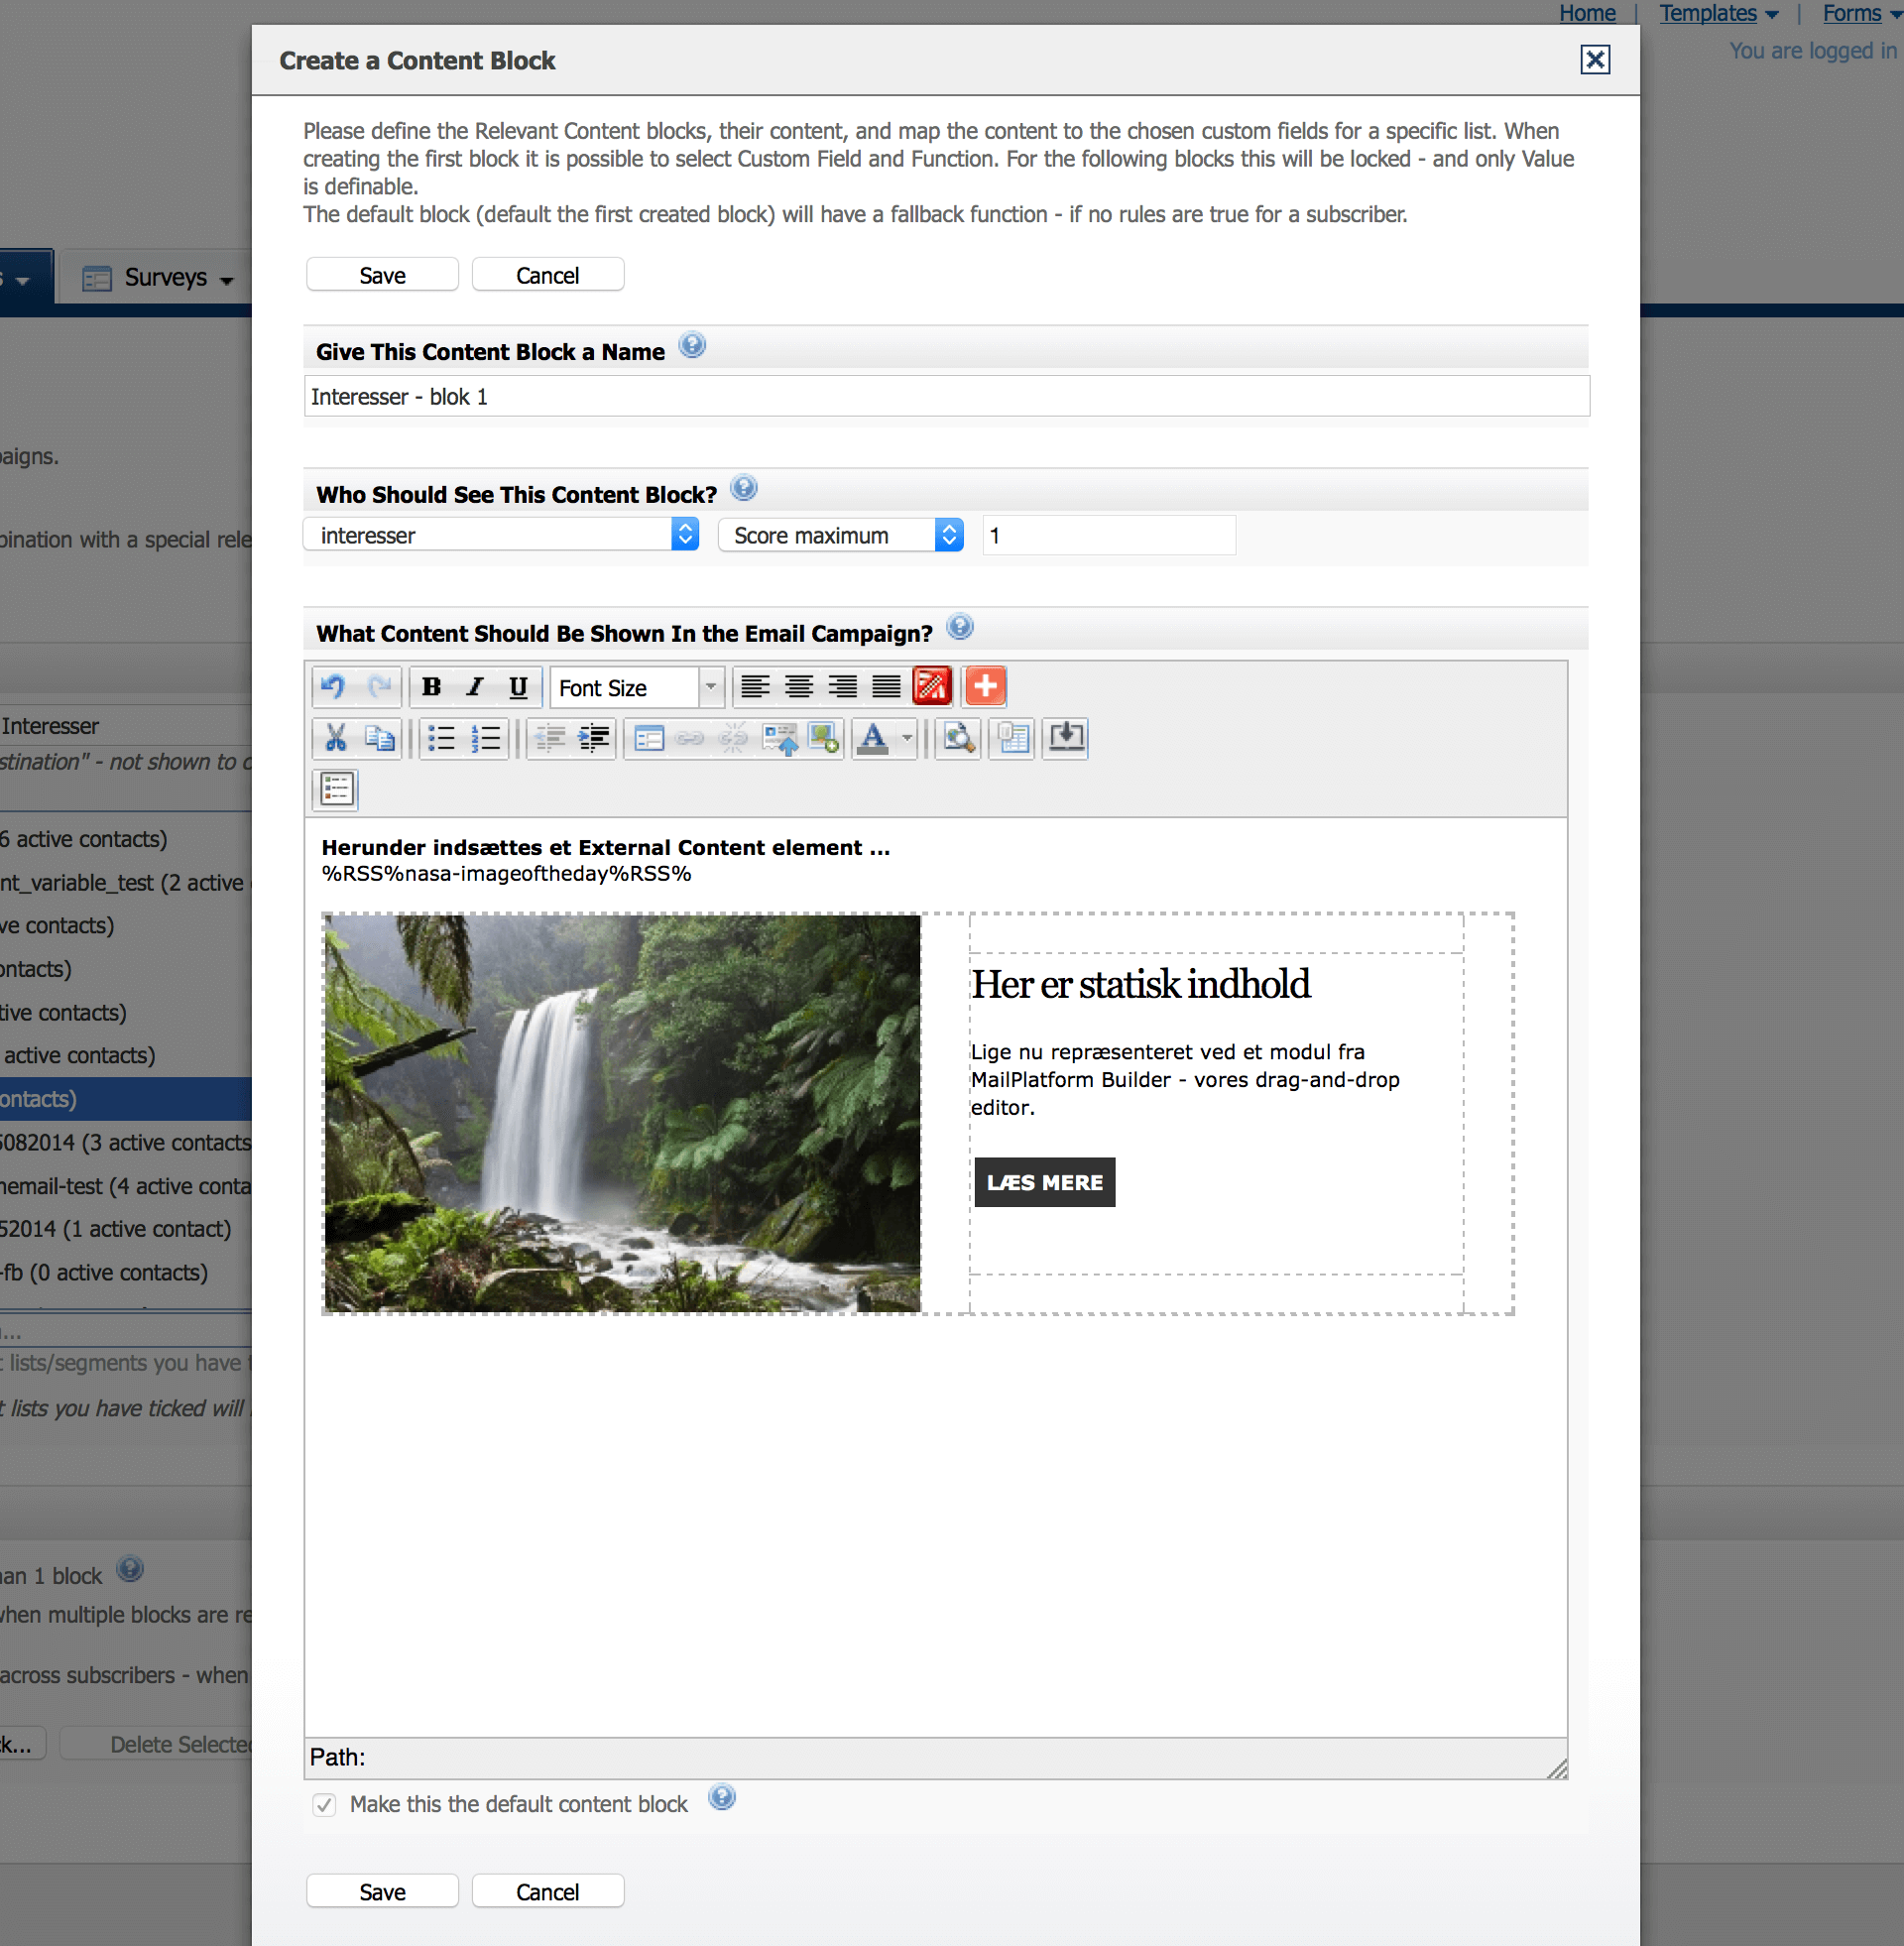
Task: Click the form/template insert icon
Action: [x=649, y=739]
